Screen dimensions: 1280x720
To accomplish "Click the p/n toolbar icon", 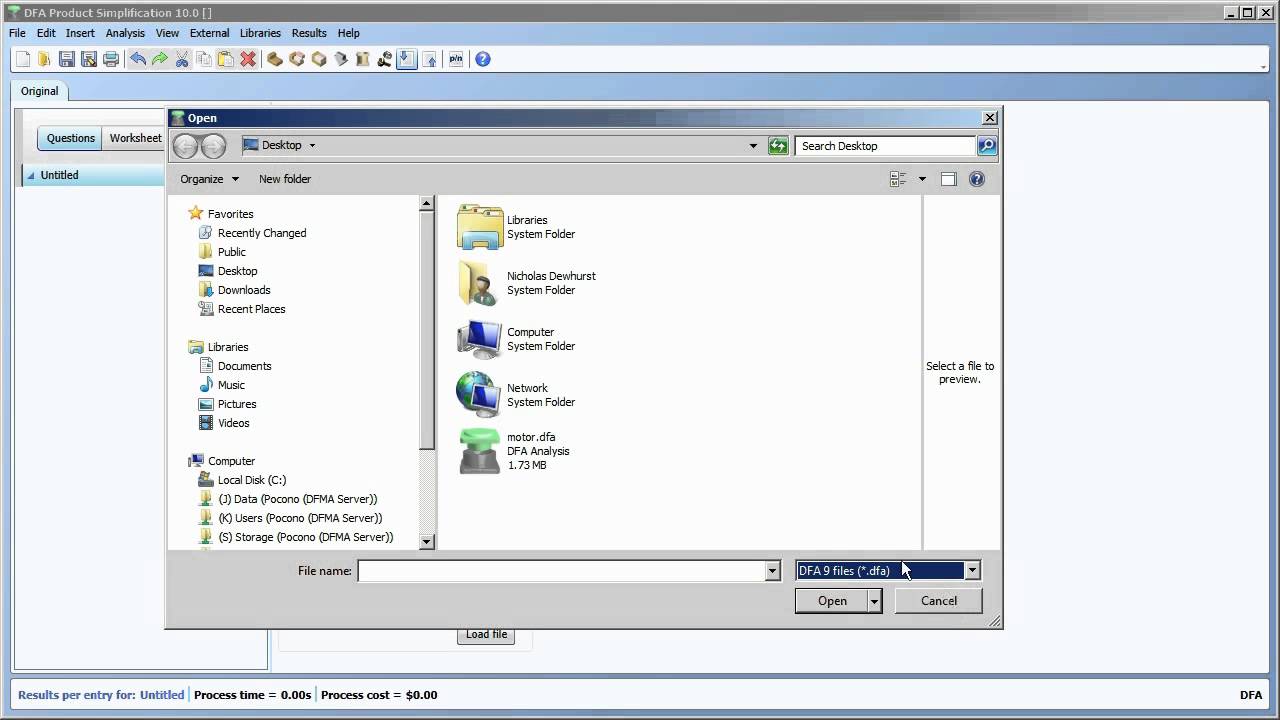I will [456, 59].
